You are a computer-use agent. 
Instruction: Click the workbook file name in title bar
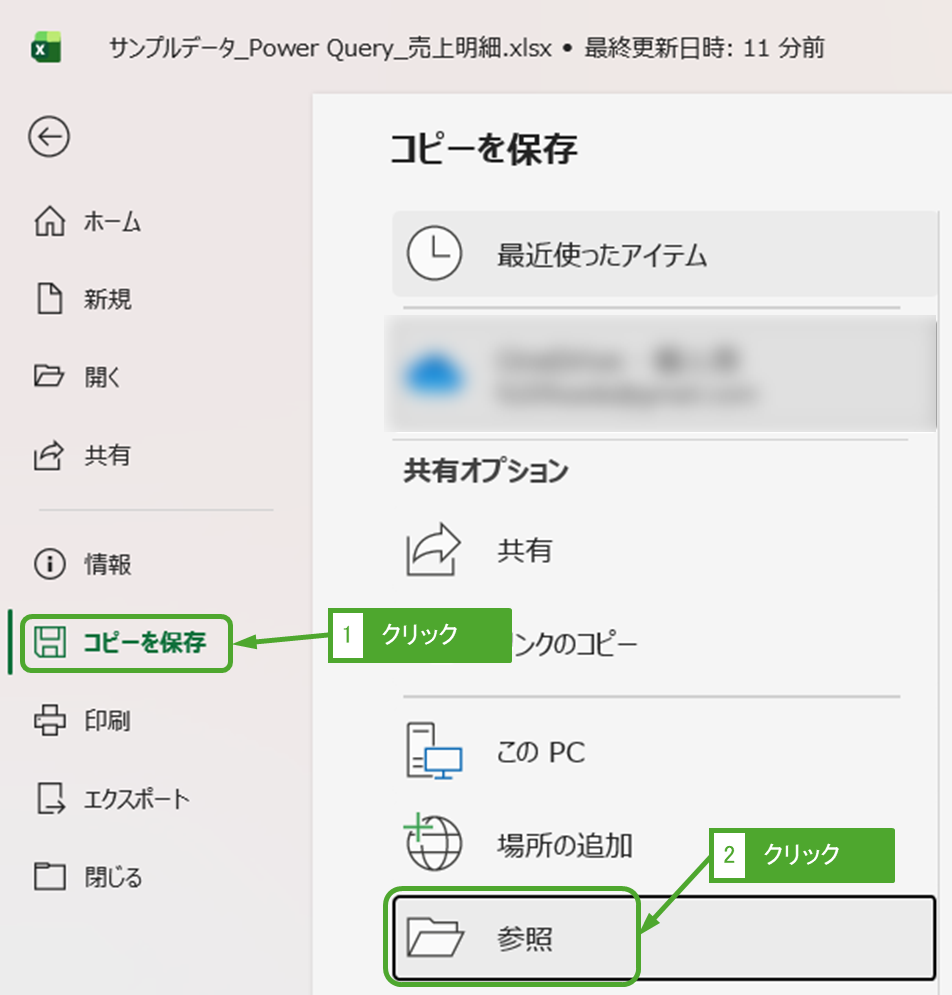[x=330, y=48]
